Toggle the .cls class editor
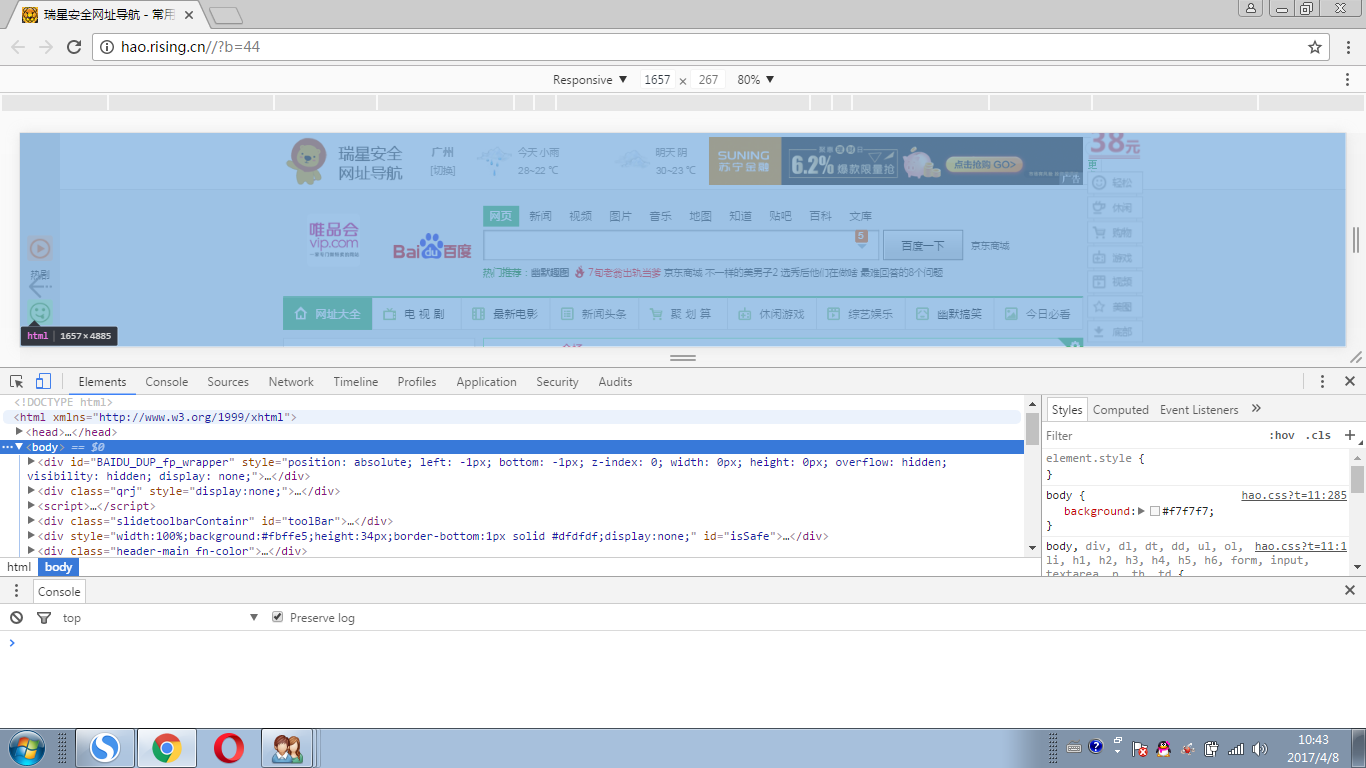1366x768 pixels. click(1318, 435)
